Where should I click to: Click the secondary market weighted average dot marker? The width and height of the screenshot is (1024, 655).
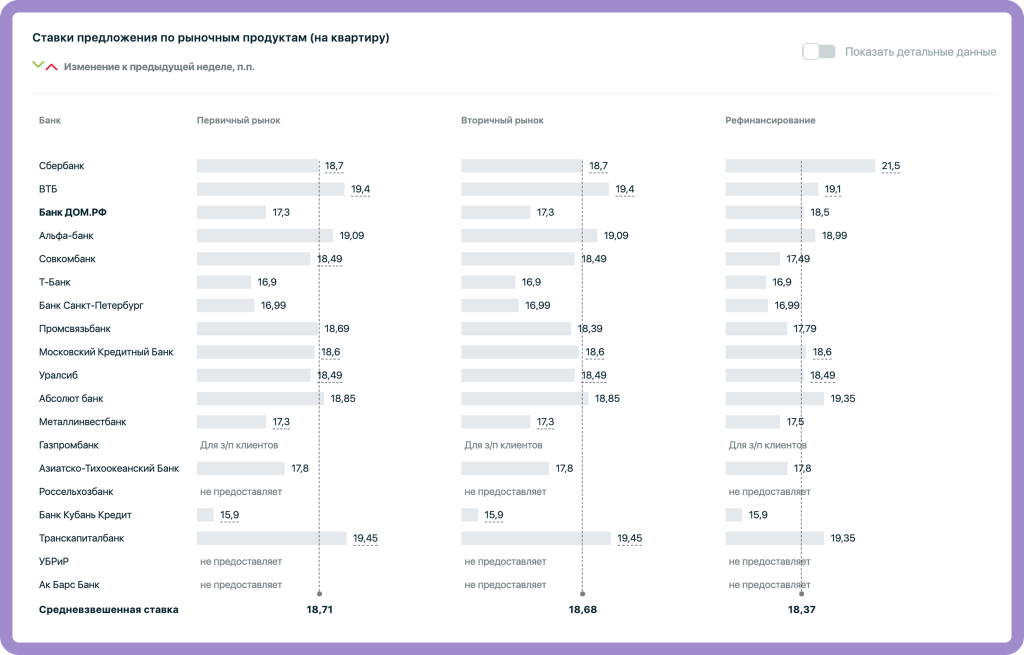click(x=583, y=594)
